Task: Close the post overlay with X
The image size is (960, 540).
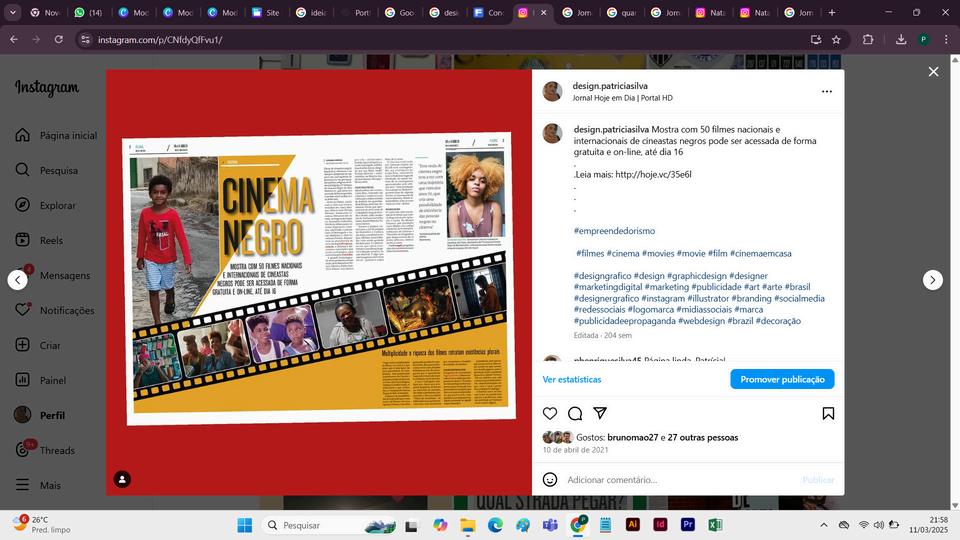Action: click(933, 72)
